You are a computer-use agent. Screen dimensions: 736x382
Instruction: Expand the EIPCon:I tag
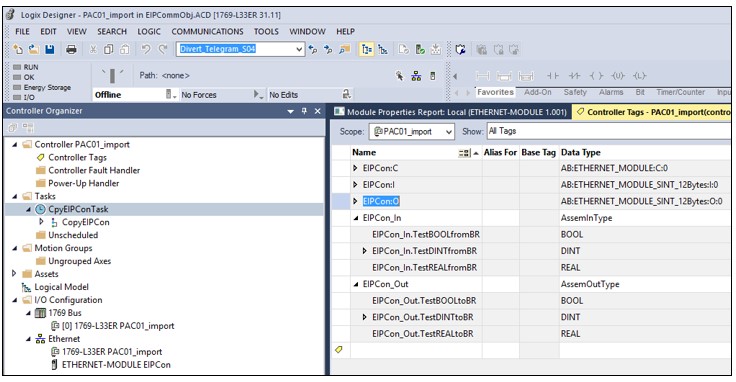click(355, 185)
